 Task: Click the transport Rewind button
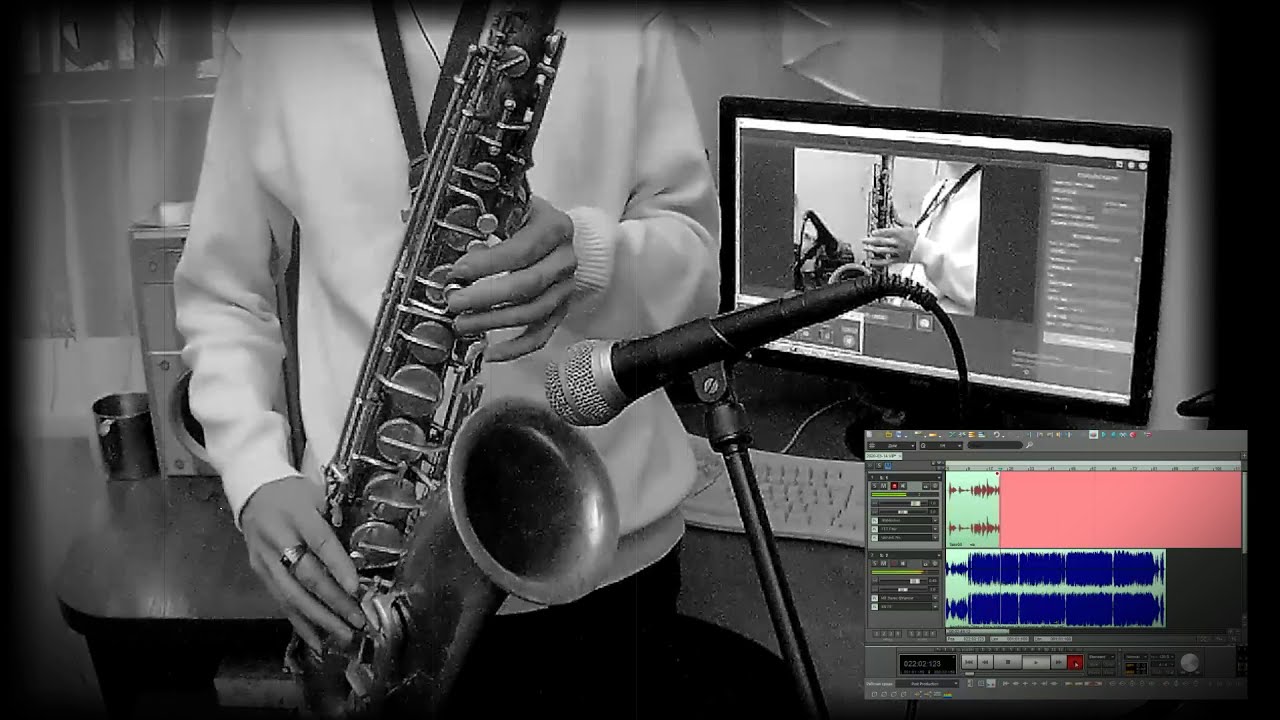click(x=985, y=662)
